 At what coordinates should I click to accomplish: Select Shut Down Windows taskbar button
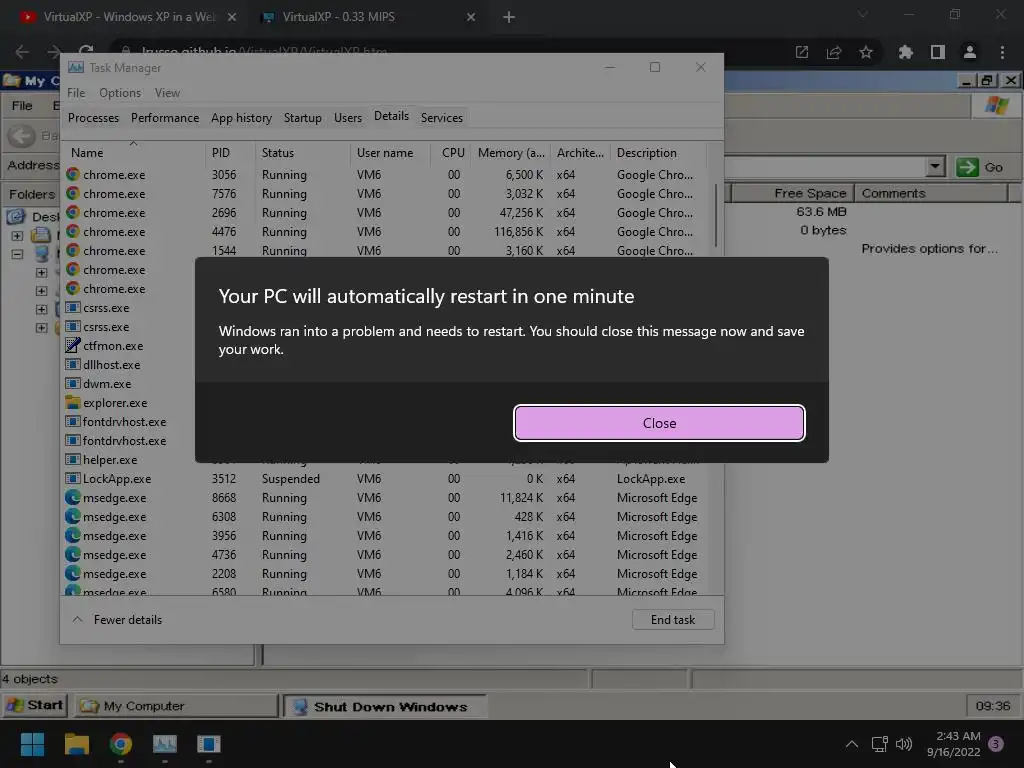(385, 706)
